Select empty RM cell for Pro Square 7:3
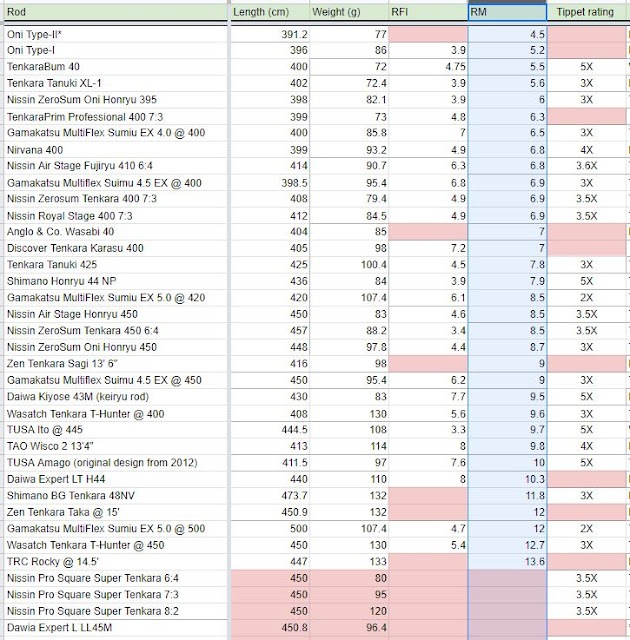This screenshot has width=630, height=640. tap(507, 595)
